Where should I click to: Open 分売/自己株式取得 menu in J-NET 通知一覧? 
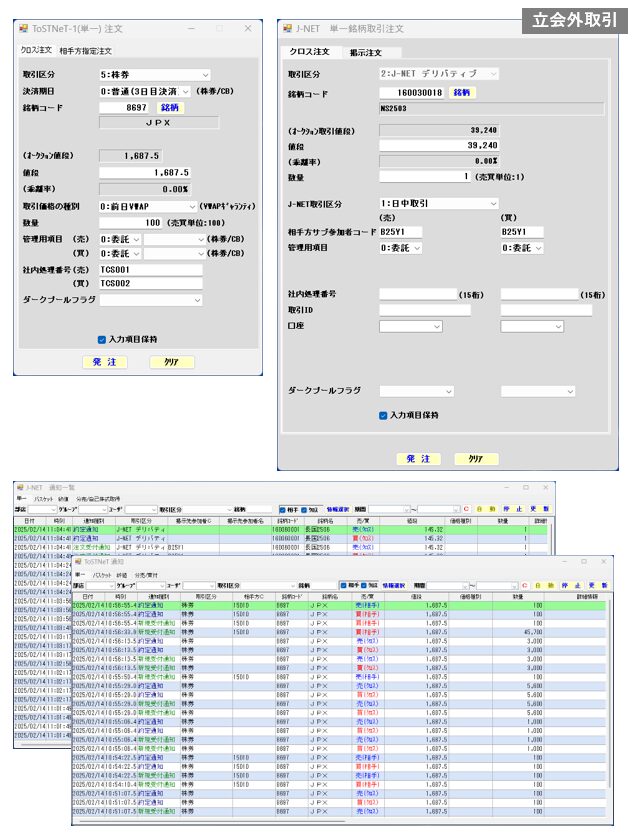[x=98, y=499]
